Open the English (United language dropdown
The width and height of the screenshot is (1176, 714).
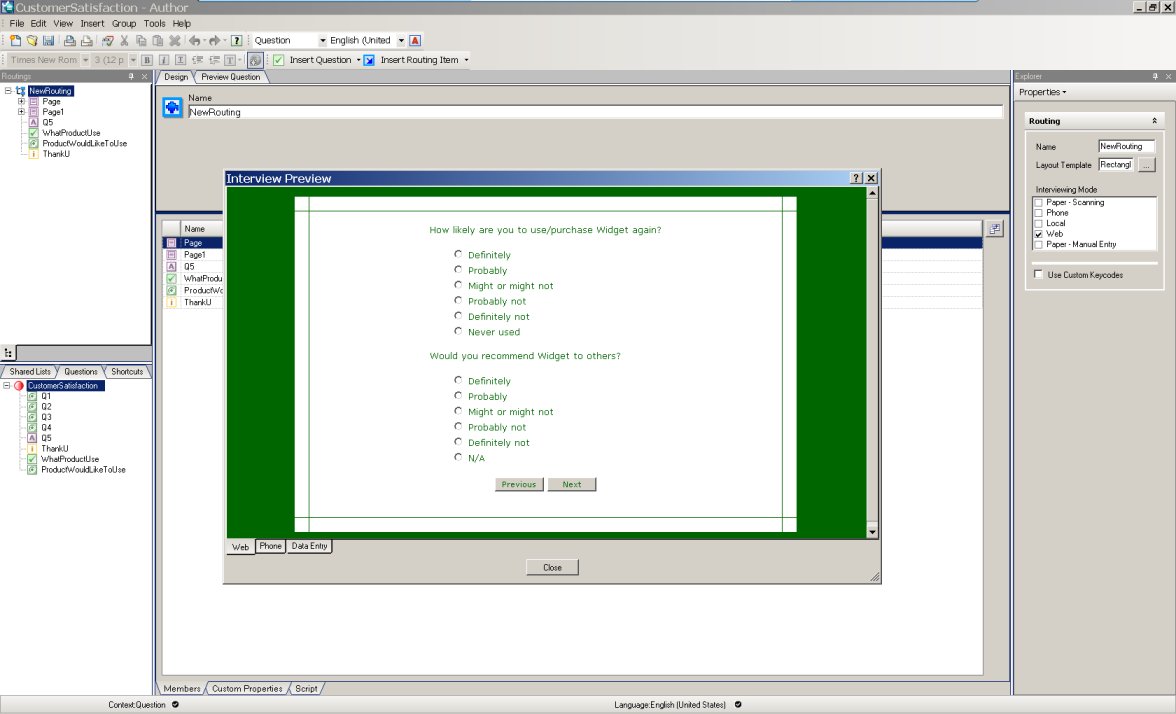(401, 40)
